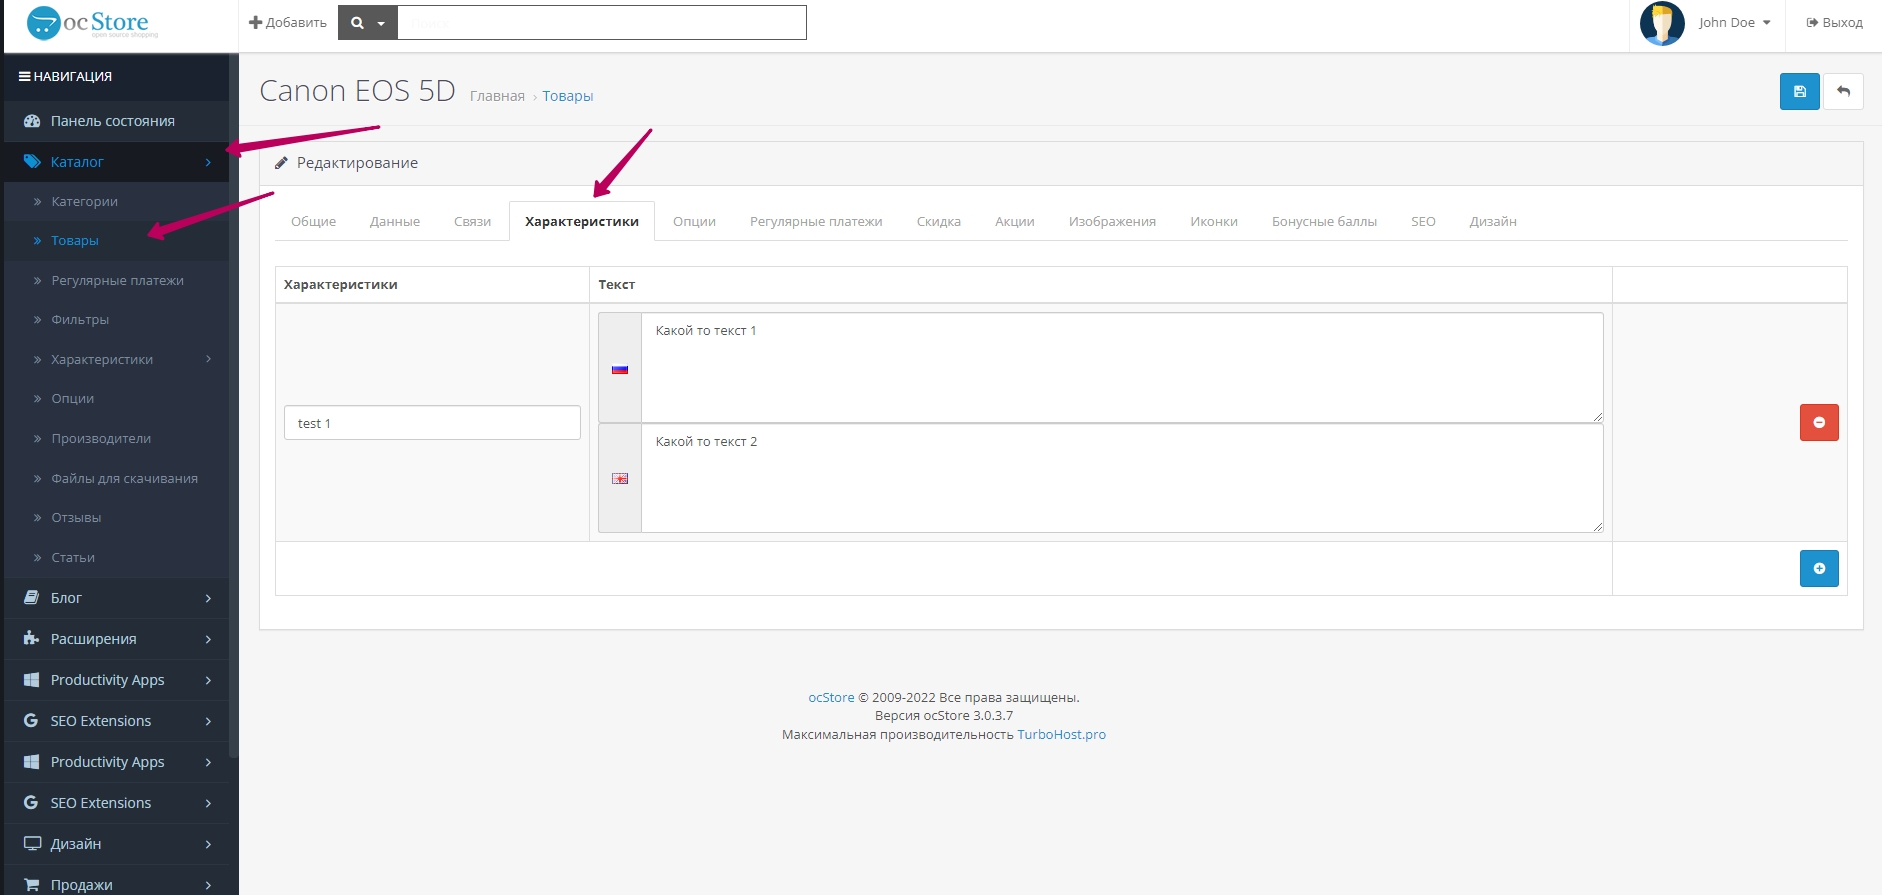Add a characteristic with the blue plus button
The width and height of the screenshot is (1882, 895).
point(1819,569)
